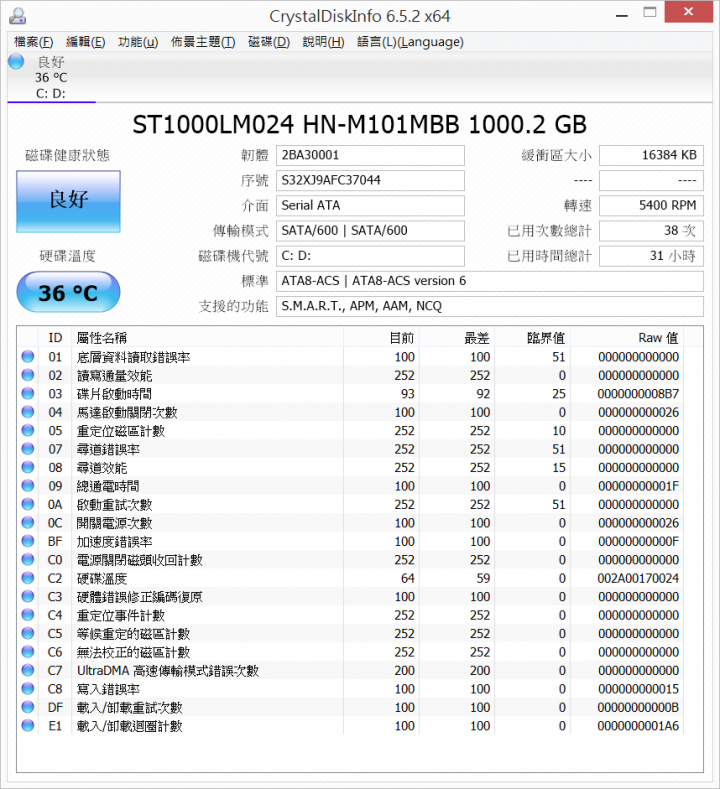The width and height of the screenshot is (720, 789).
Task: Click the 36 °C temperature button
Action: pyautogui.click(x=68, y=292)
